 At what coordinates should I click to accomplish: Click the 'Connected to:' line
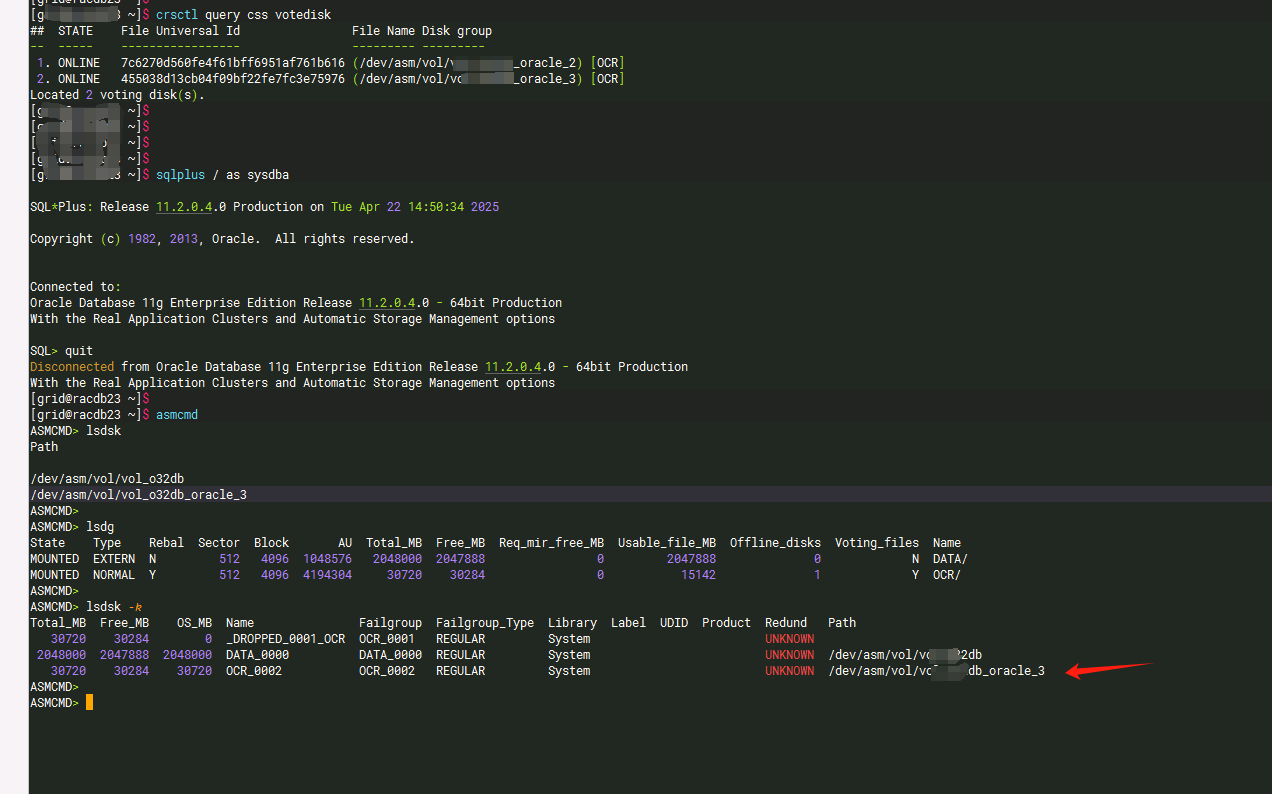coord(75,287)
